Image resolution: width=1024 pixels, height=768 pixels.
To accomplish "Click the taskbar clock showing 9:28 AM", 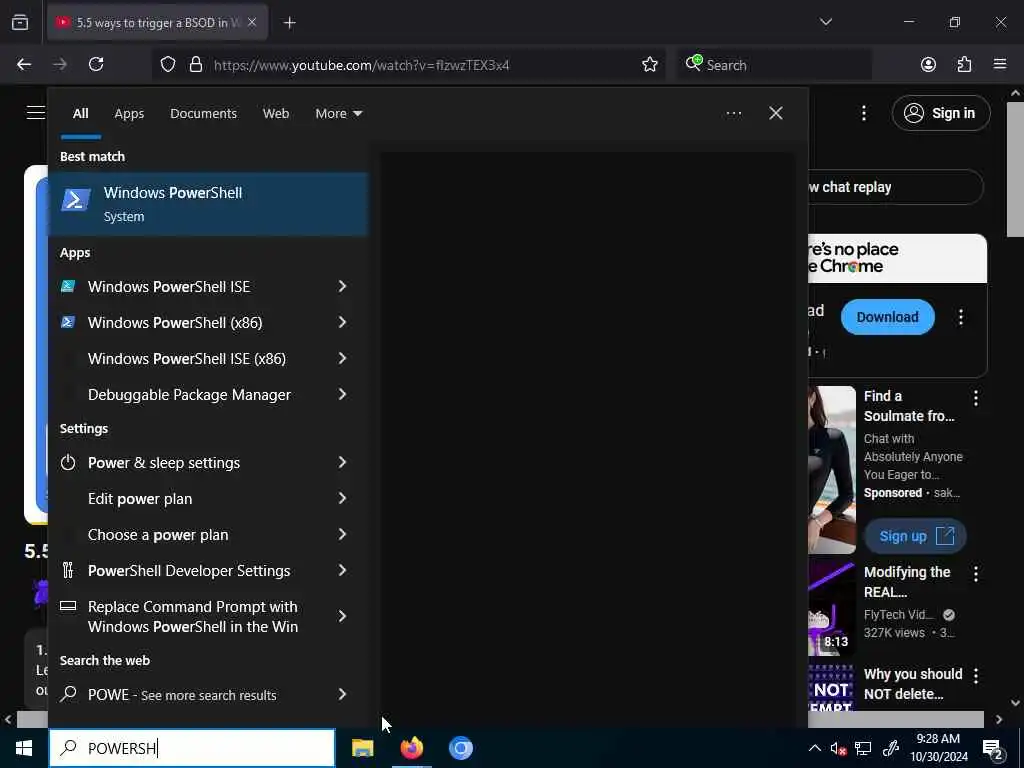I will pyautogui.click(x=938, y=748).
